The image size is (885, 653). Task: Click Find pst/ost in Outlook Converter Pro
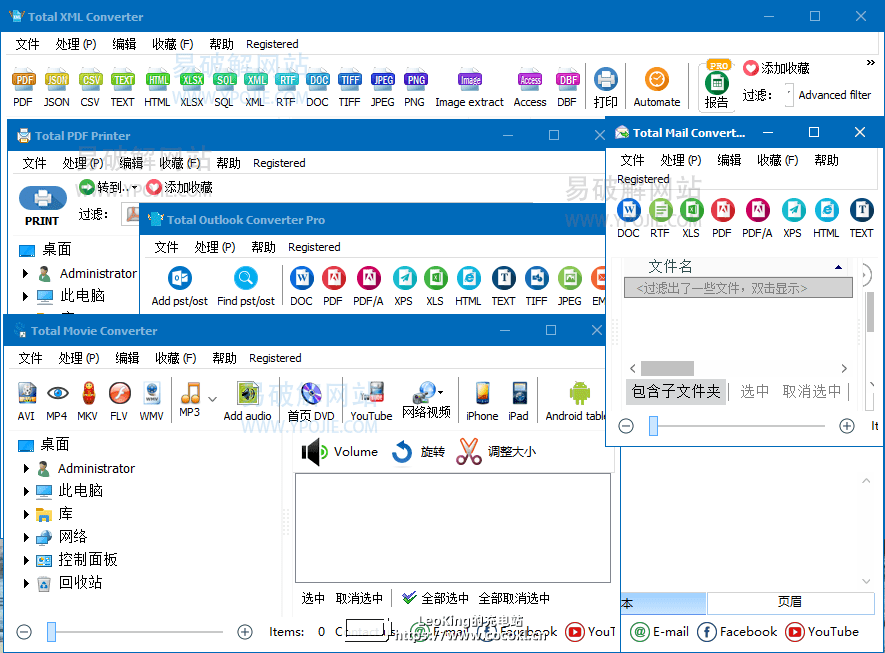[x=246, y=287]
